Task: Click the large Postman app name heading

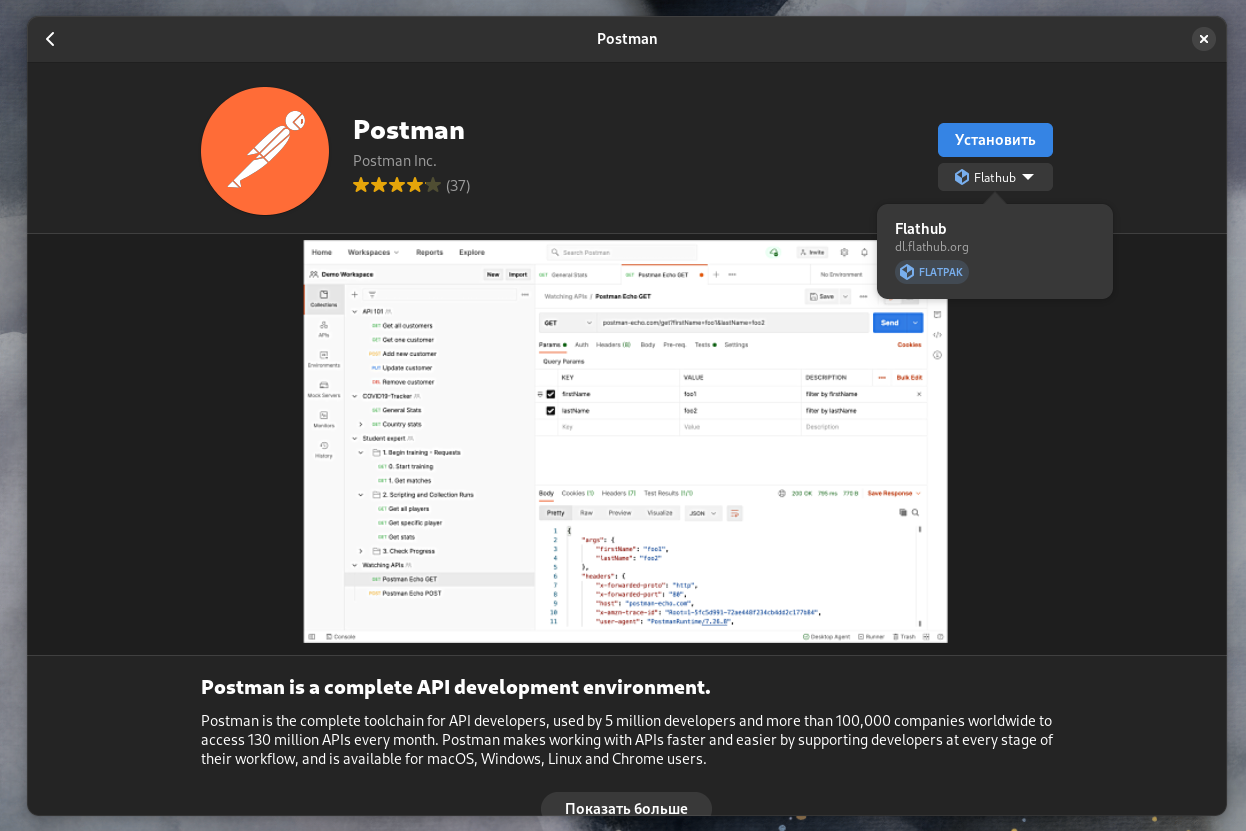Action: click(409, 130)
